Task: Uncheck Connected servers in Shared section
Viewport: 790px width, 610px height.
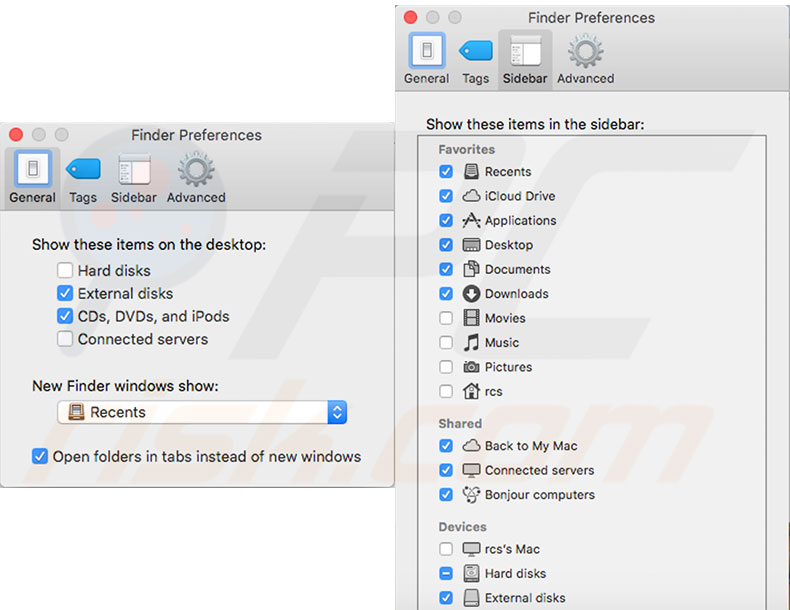Action: (x=446, y=470)
